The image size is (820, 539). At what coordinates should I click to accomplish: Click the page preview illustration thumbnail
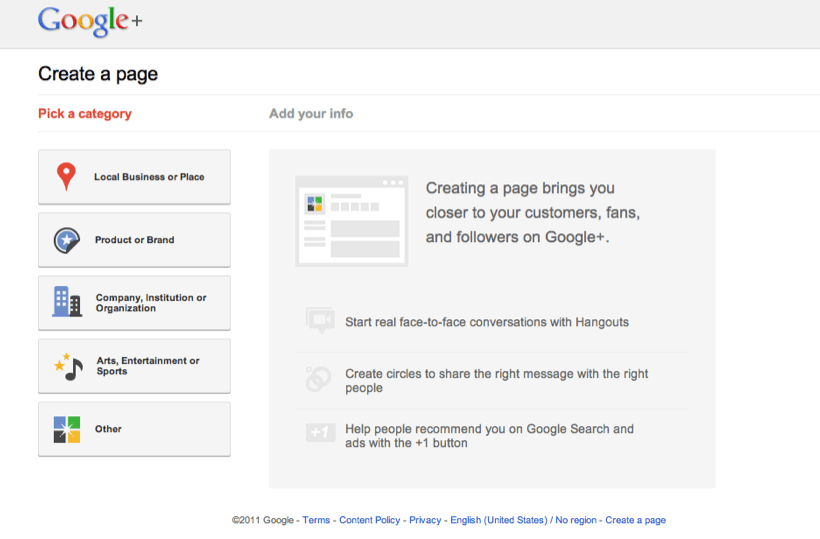(x=351, y=221)
